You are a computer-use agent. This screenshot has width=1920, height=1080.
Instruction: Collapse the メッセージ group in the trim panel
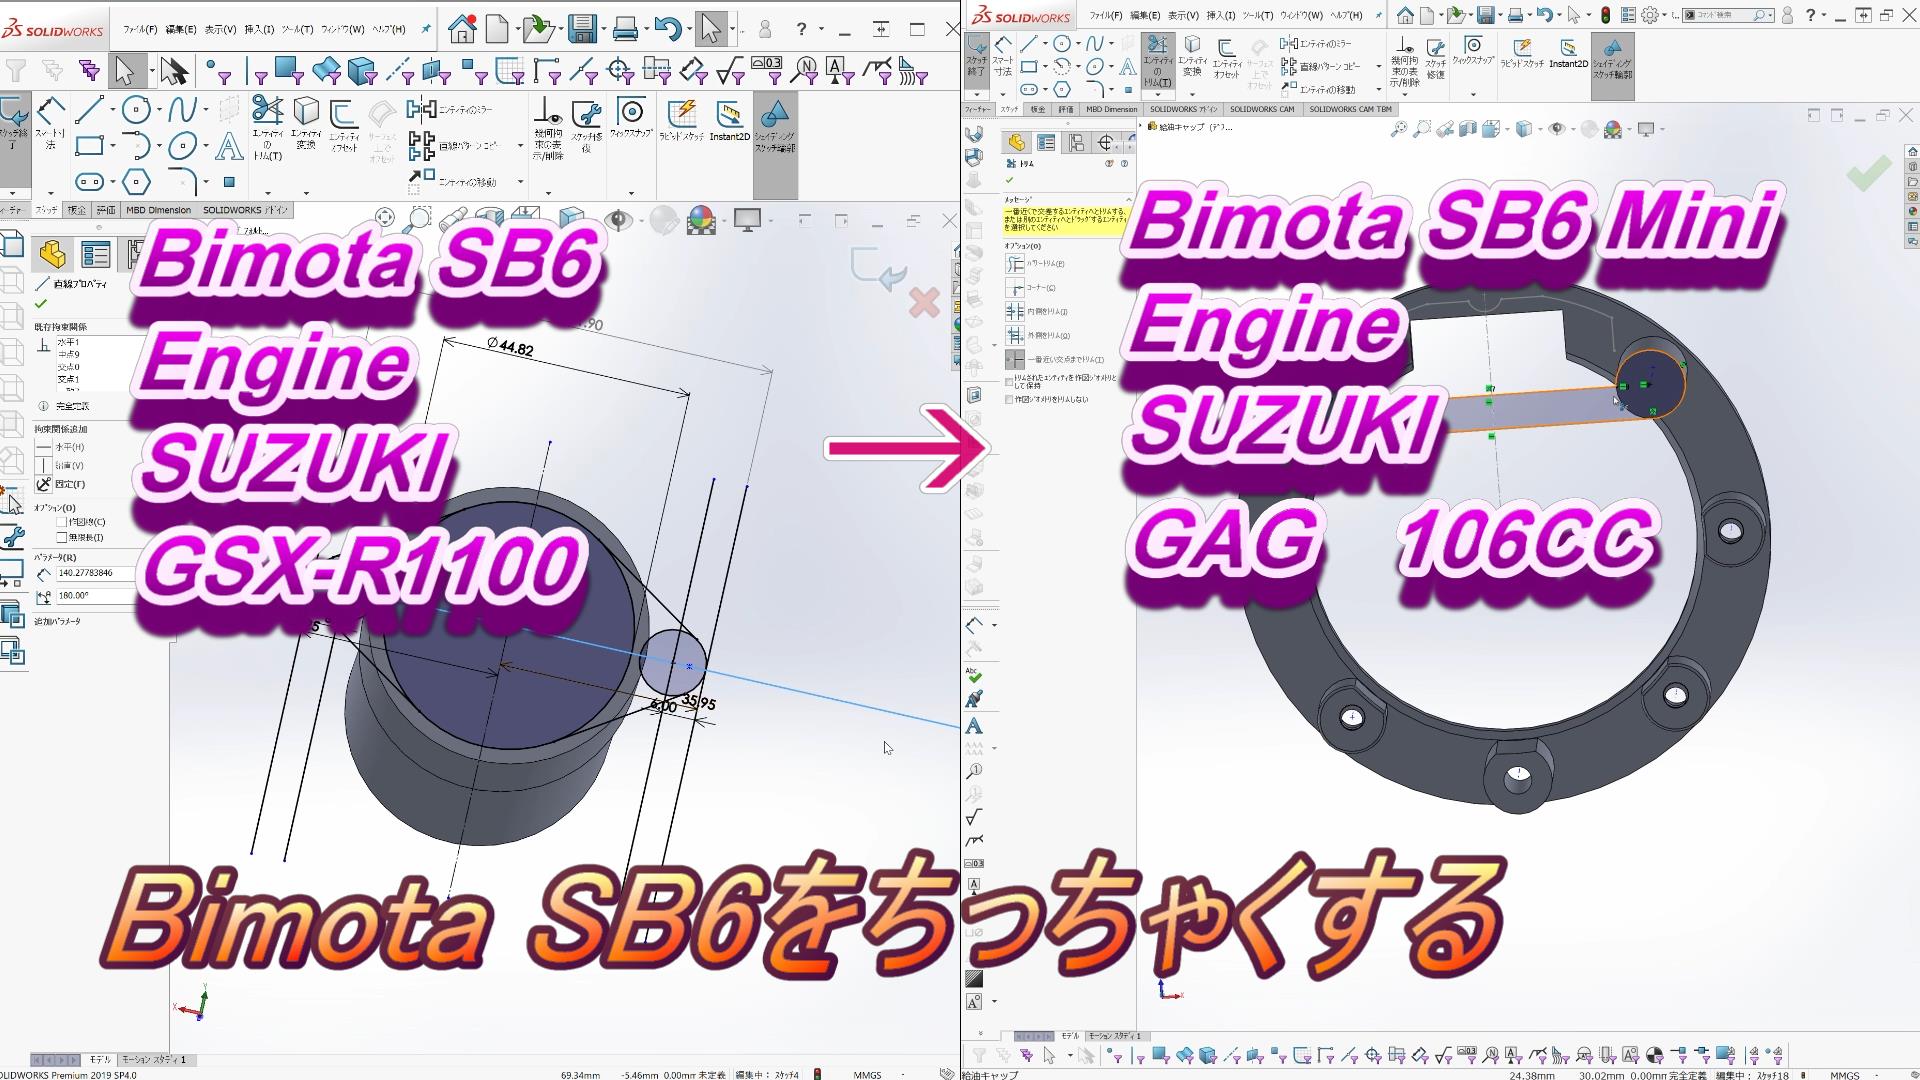click(1129, 200)
